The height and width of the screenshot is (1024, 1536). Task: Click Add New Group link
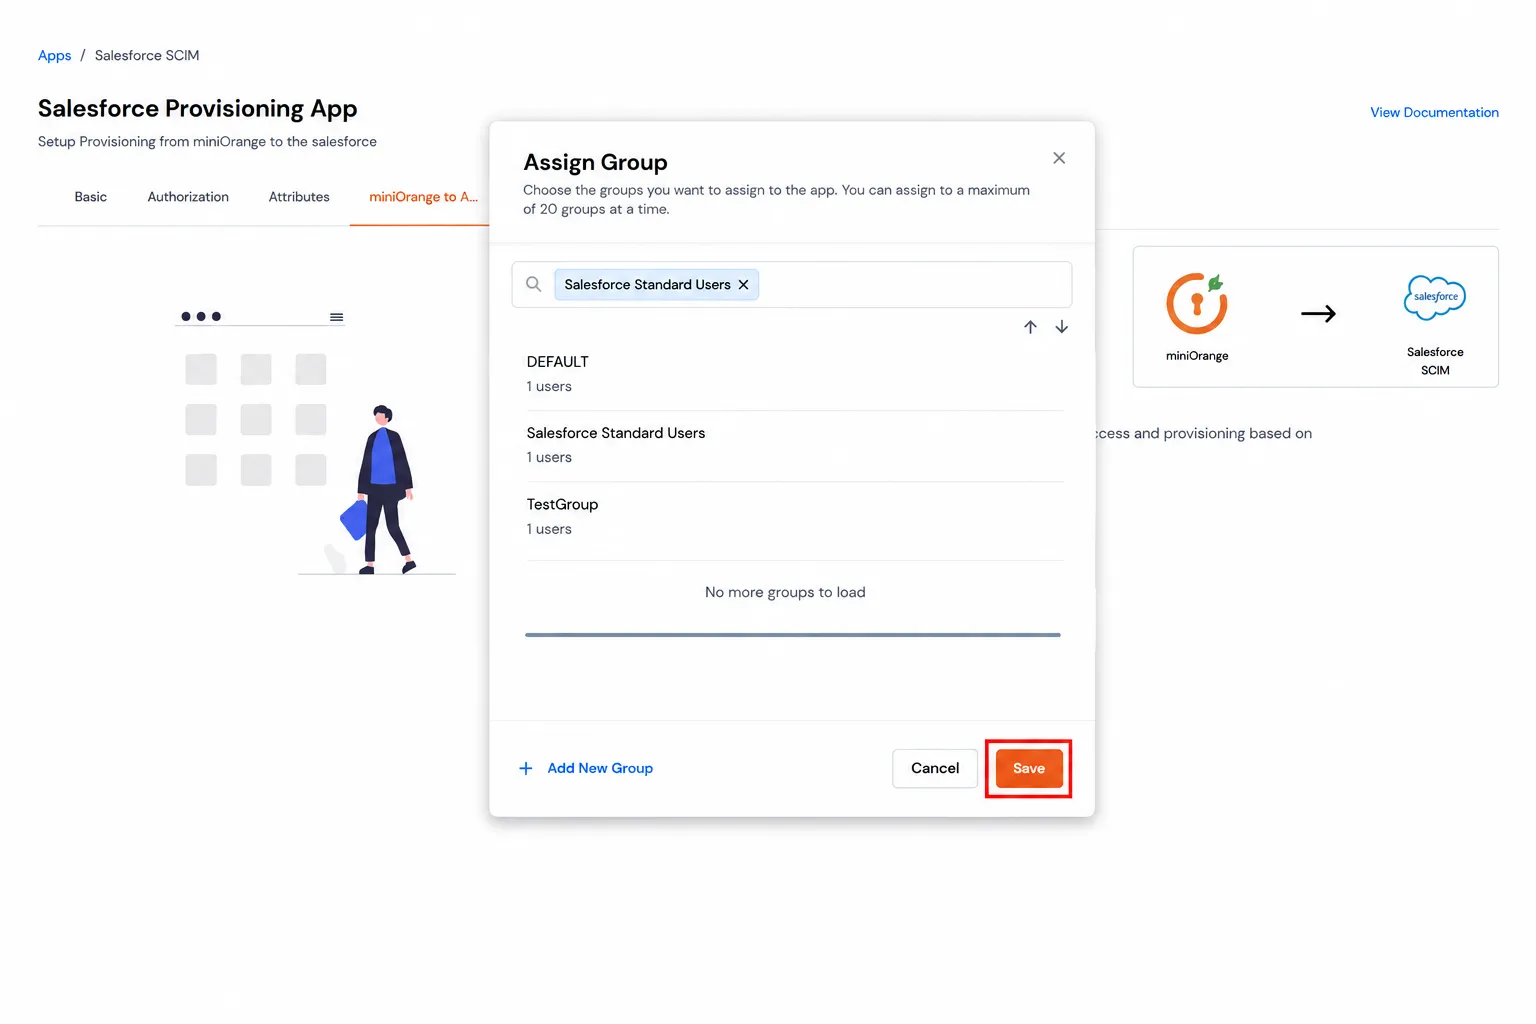click(x=600, y=768)
